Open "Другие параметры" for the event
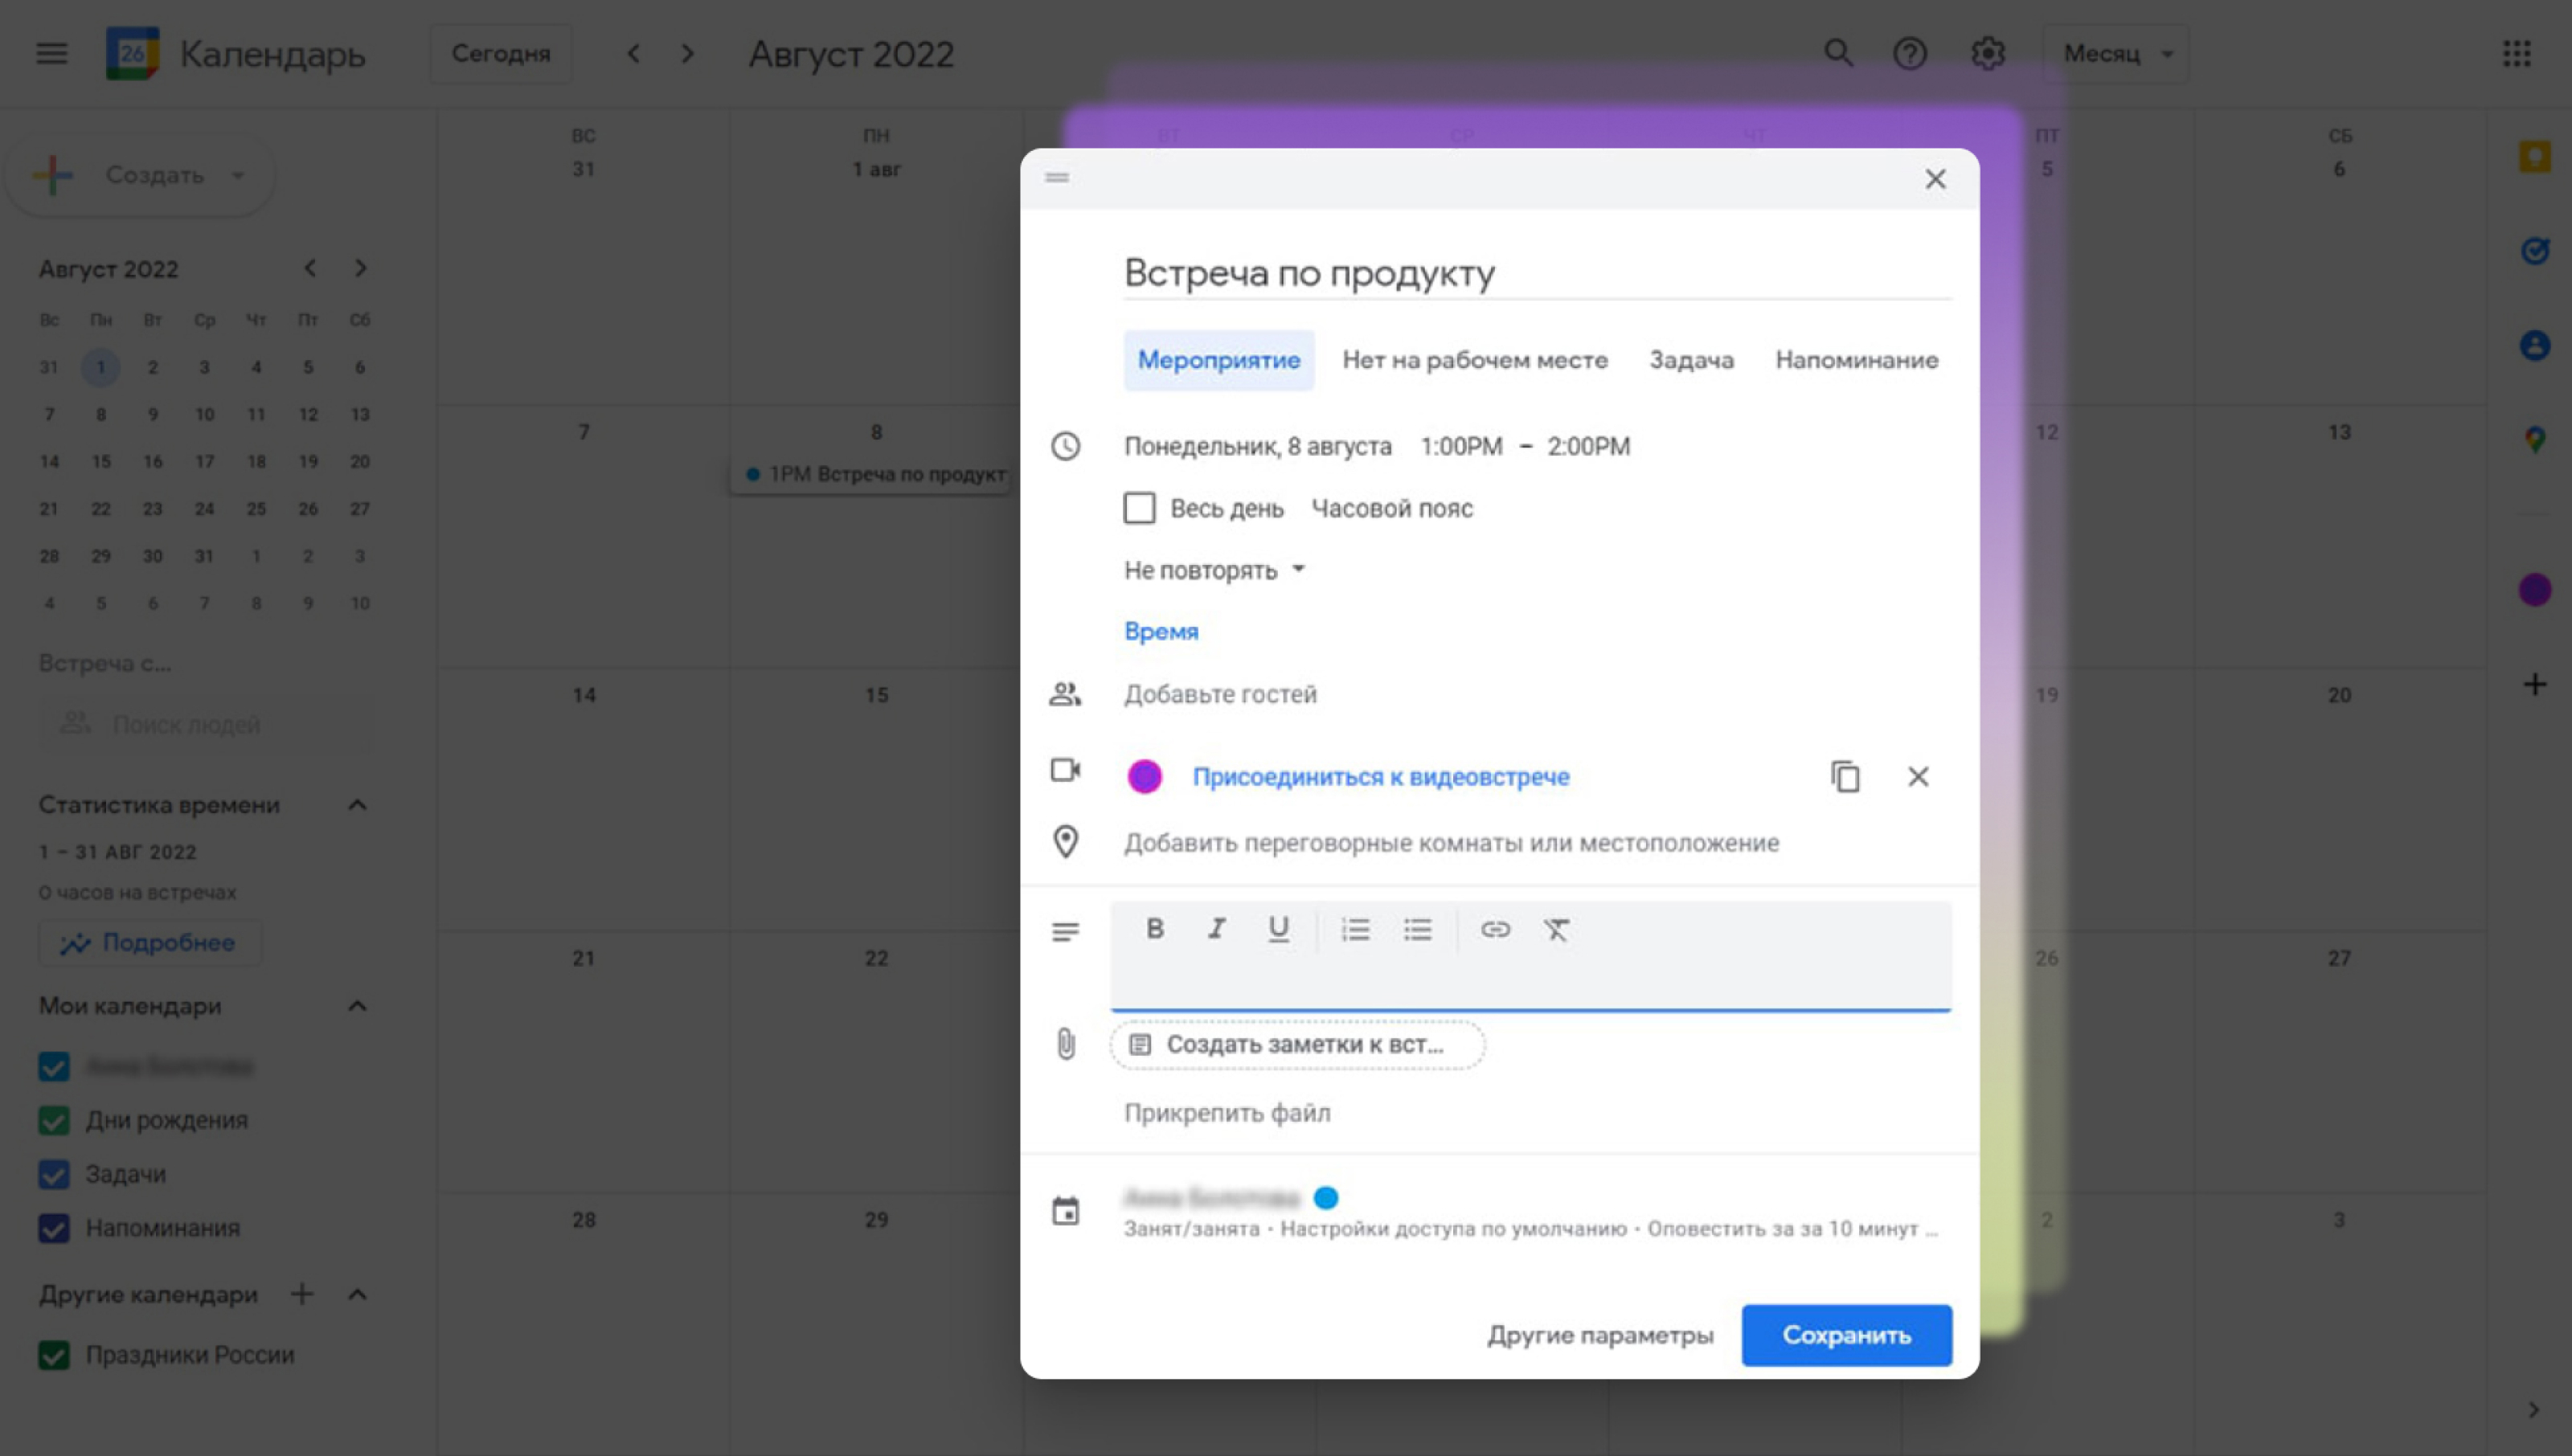This screenshot has width=2572, height=1456. pyautogui.click(x=1600, y=1335)
